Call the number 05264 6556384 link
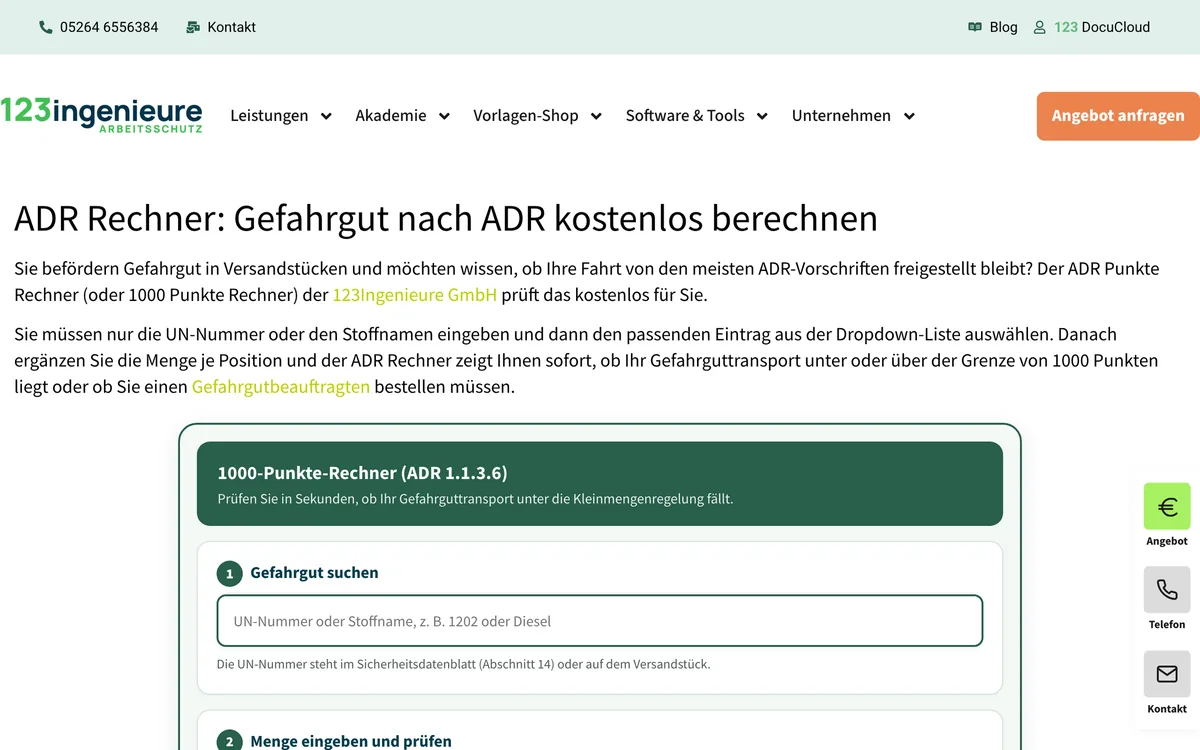The width and height of the screenshot is (1200, 750). pyautogui.click(x=109, y=27)
